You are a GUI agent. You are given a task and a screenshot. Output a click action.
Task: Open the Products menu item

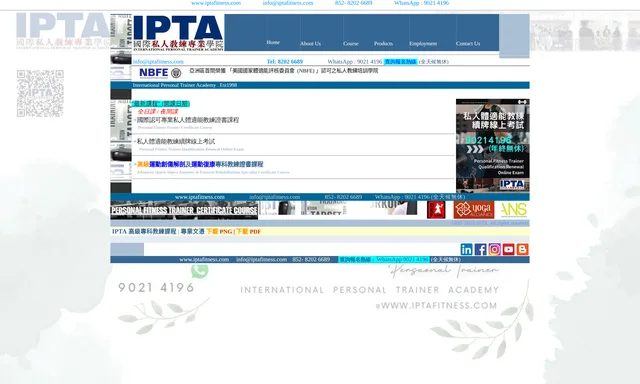pos(383,43)
